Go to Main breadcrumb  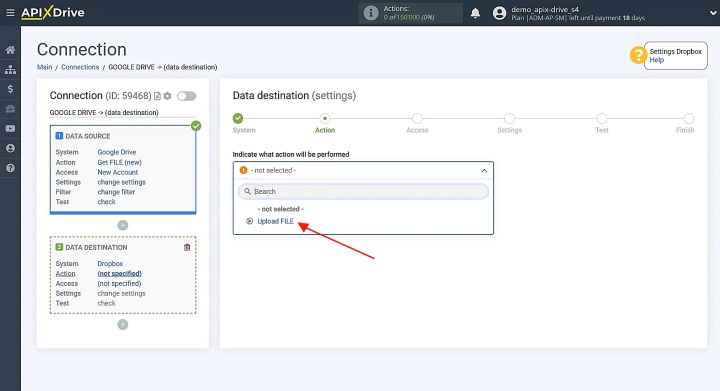[45, 67]
